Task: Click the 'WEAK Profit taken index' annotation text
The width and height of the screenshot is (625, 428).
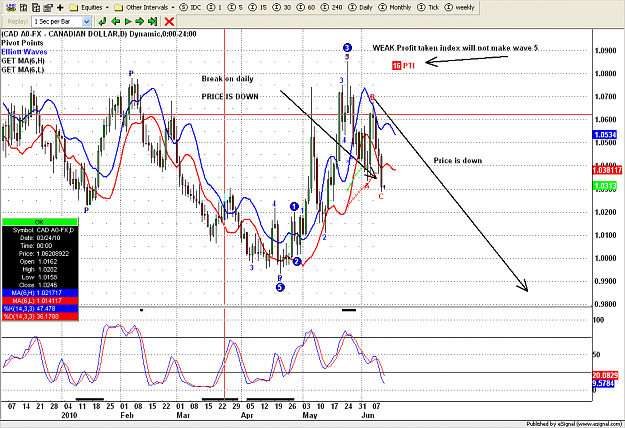Action: pyautogui.click(x=415, y=48)
